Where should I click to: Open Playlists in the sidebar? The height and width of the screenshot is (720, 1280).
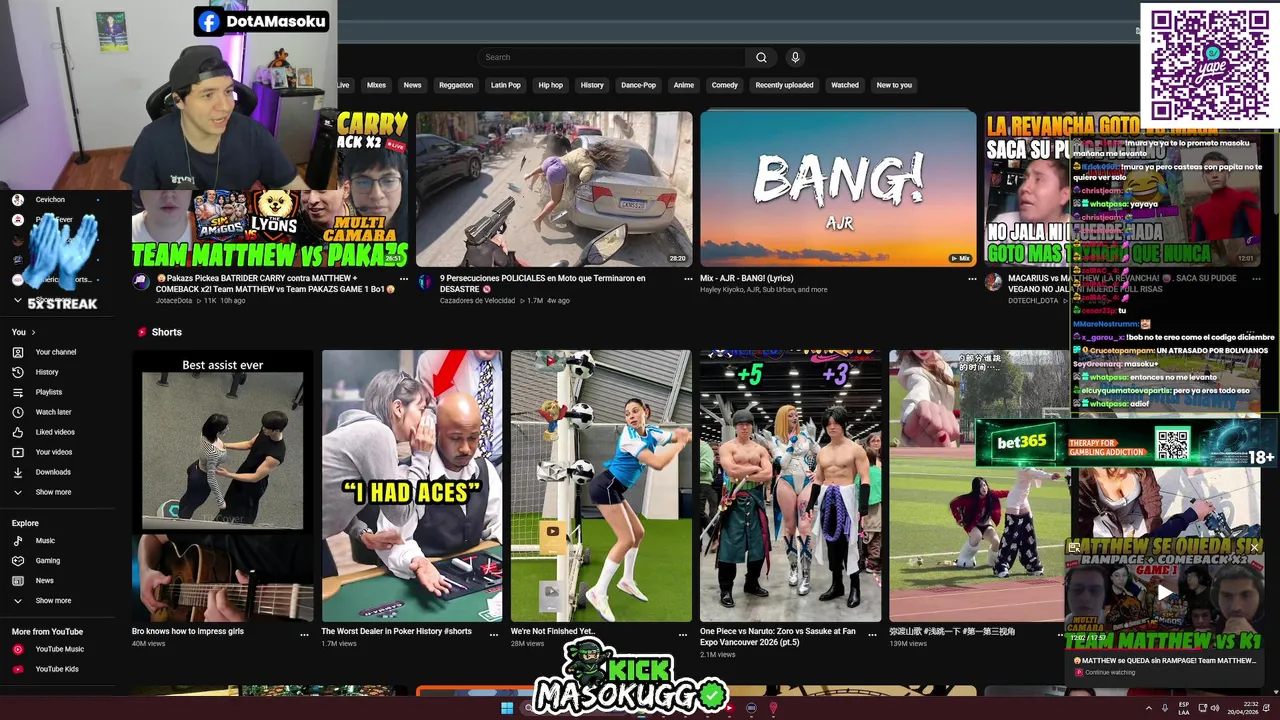tap(48, 392)
